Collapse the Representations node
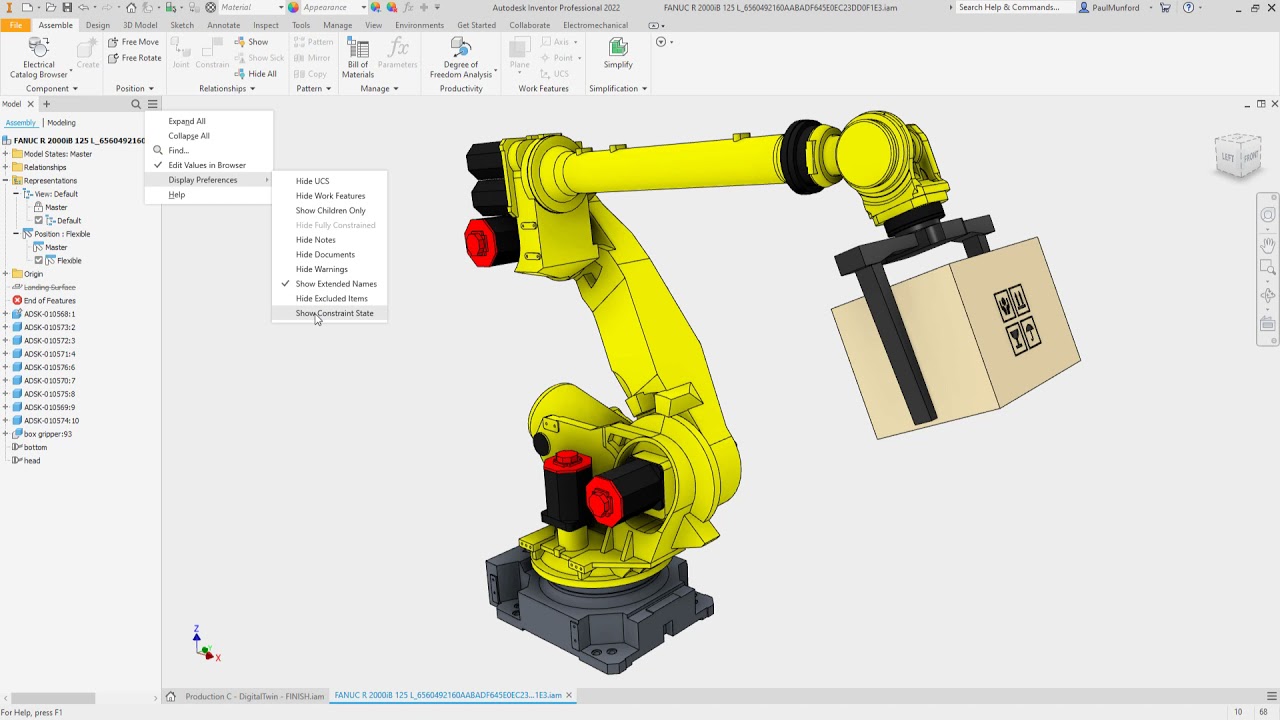 pyautogui.click(x=7, y=180)
